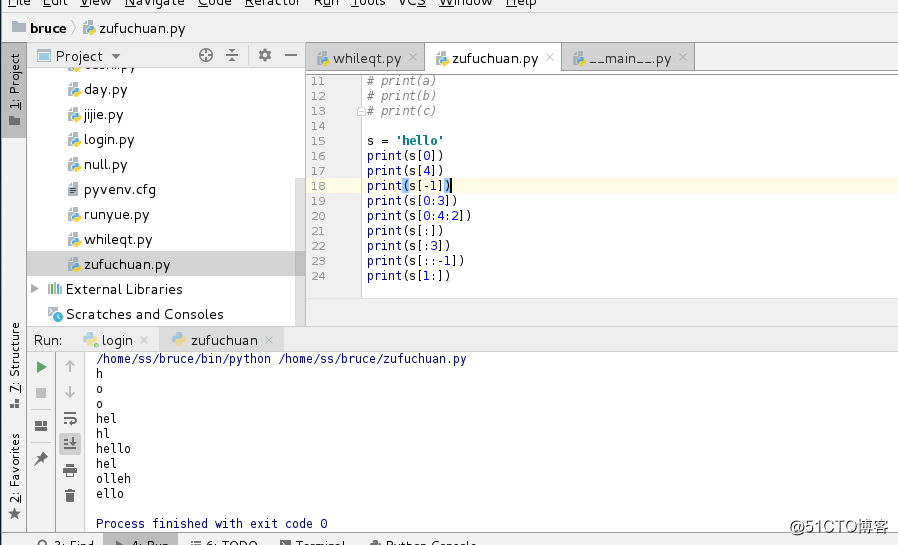Switch to zufuchuan run tab
Viewport: 898px width, 545px height.
click(224, 341)
